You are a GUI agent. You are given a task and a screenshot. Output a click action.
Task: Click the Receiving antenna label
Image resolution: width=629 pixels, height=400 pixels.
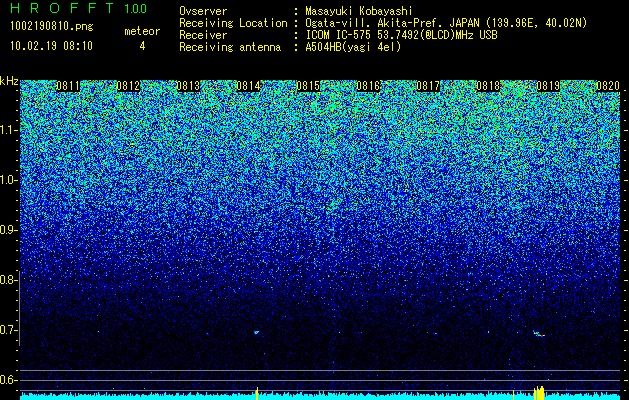pos(230,47)
